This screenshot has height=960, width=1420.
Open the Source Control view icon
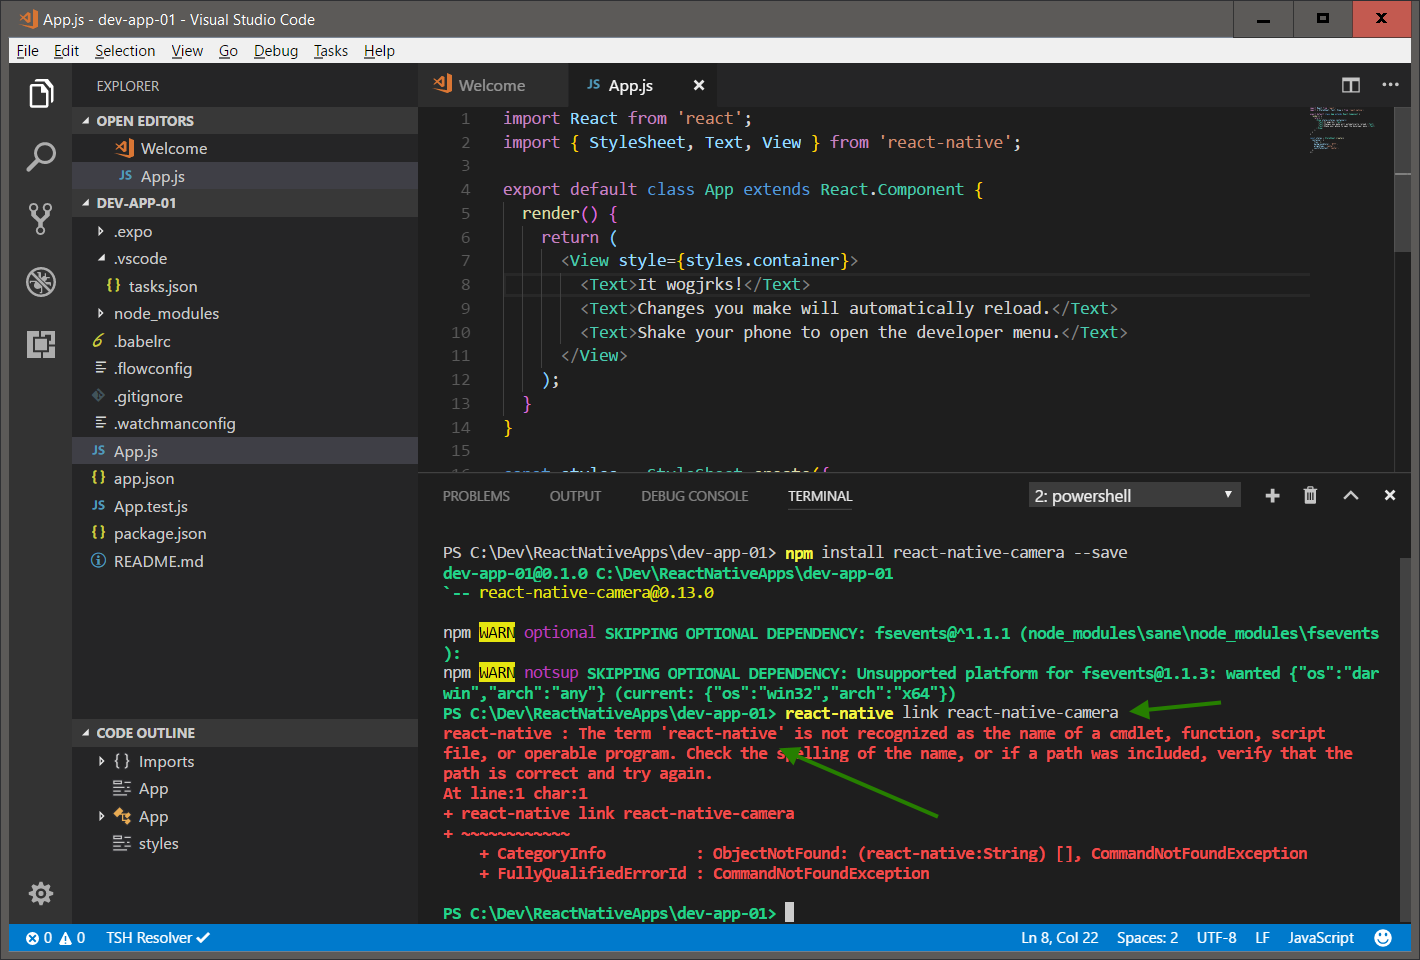click(40, 219)
